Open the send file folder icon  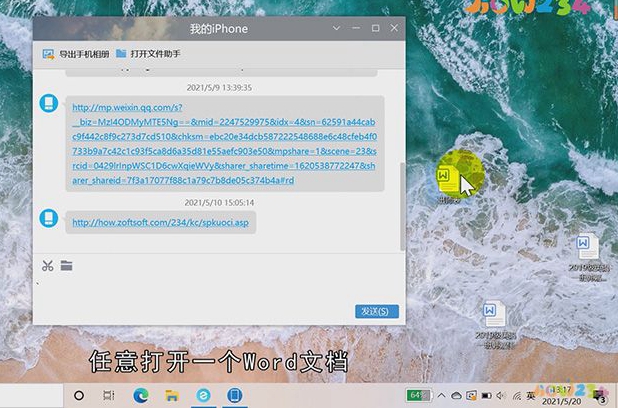[67, 266]
